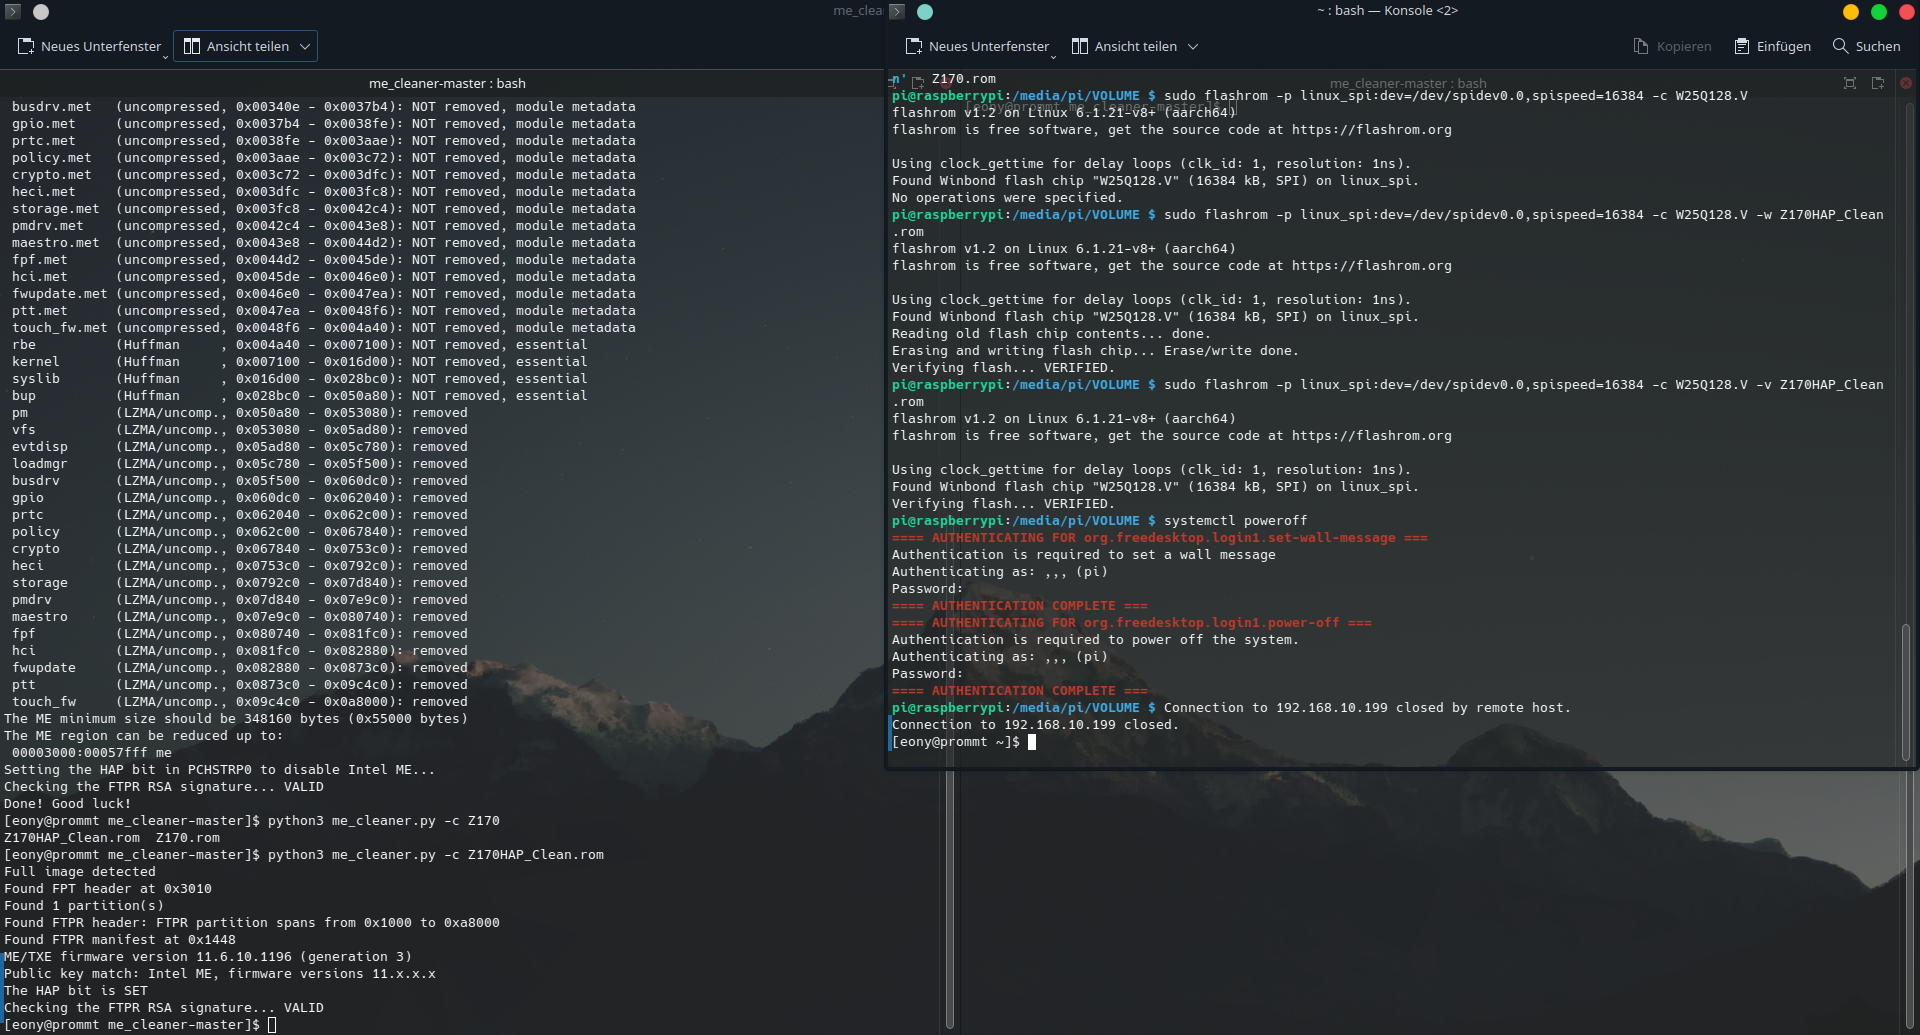Detach the current split view via header icon

tap(1878, 83)
